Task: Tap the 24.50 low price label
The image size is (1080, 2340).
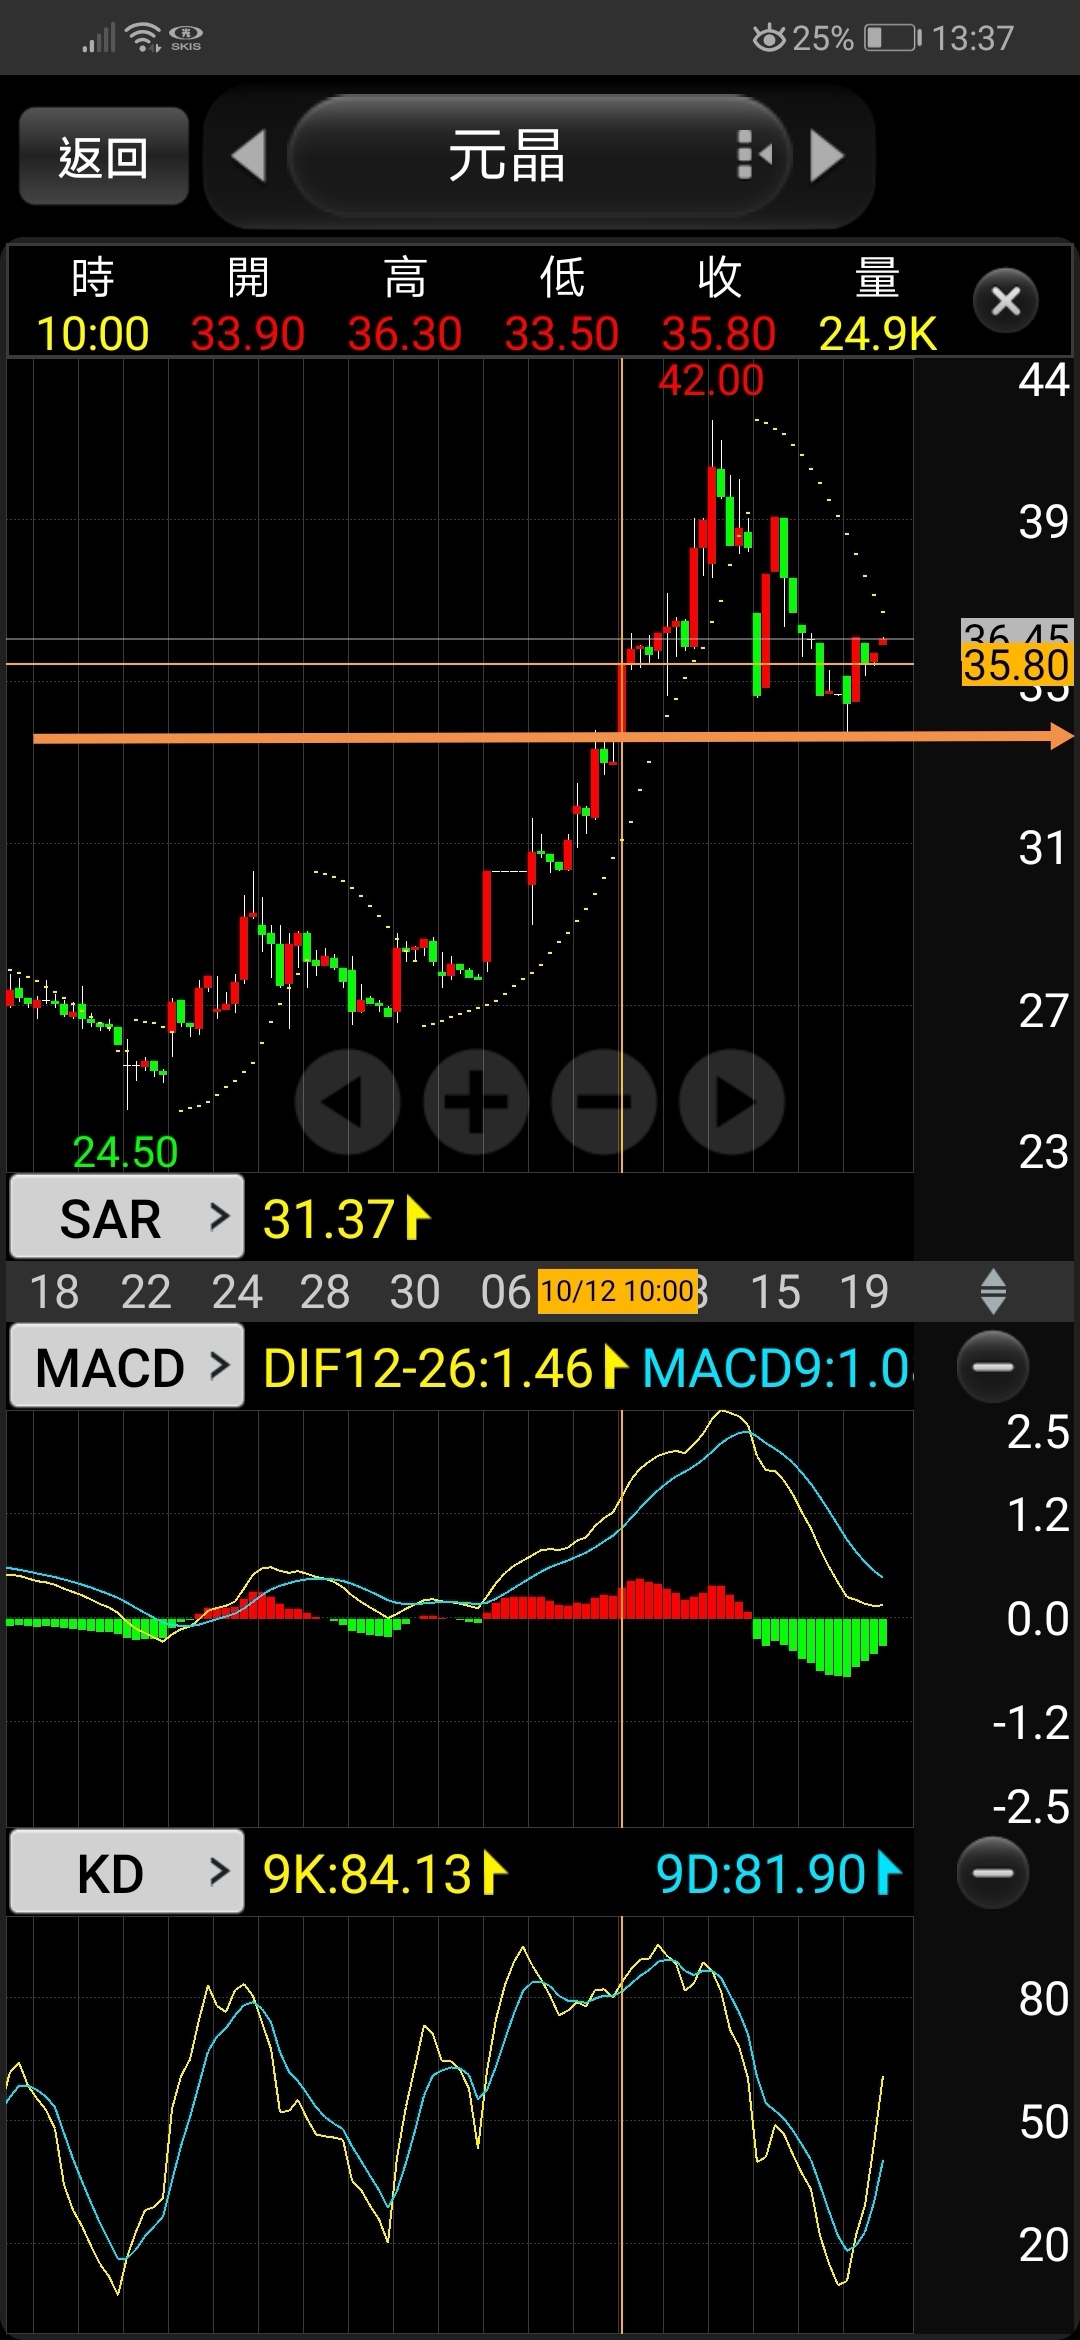Action: [125, 1152]
